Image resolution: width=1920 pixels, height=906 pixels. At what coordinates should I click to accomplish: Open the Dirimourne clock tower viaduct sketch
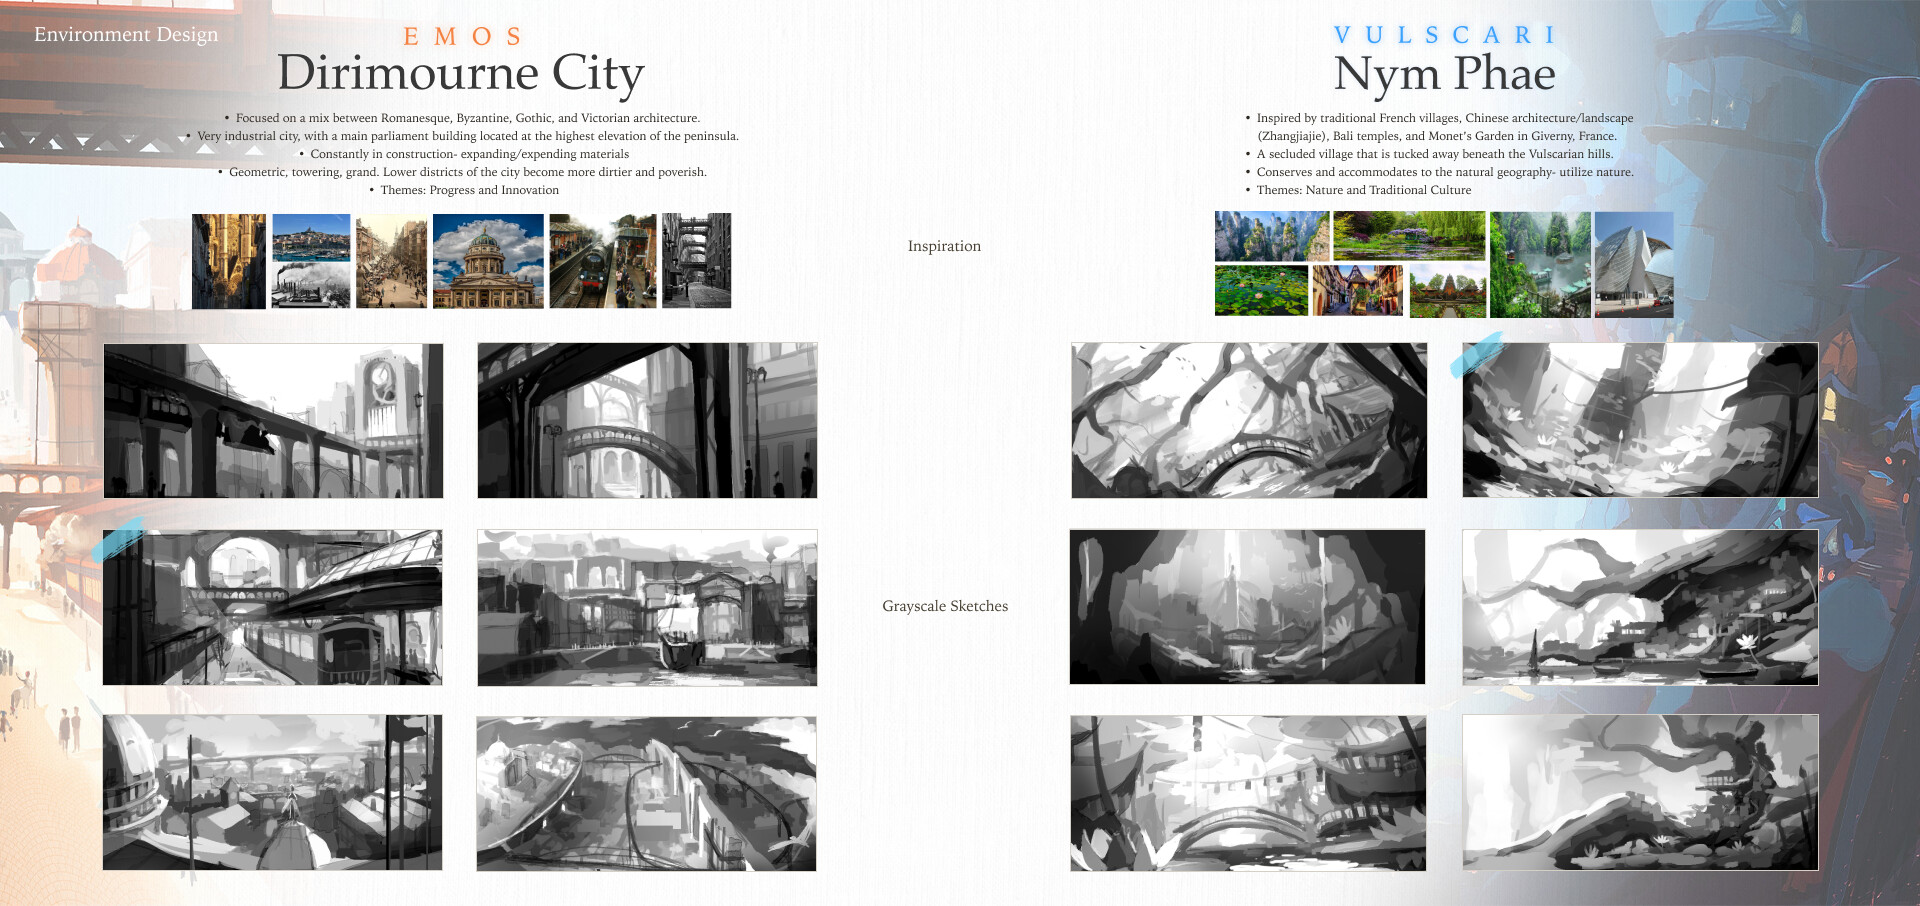[273, 421]
